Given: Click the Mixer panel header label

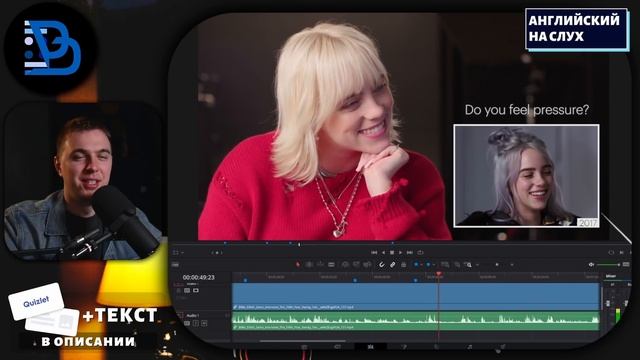Looking at the screenshot, I should [611, 276].
